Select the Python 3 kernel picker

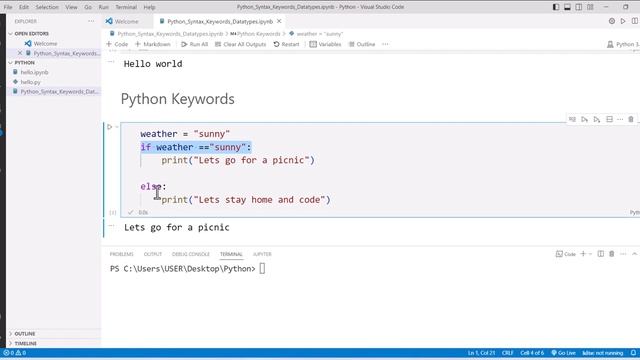pos(623,44)
